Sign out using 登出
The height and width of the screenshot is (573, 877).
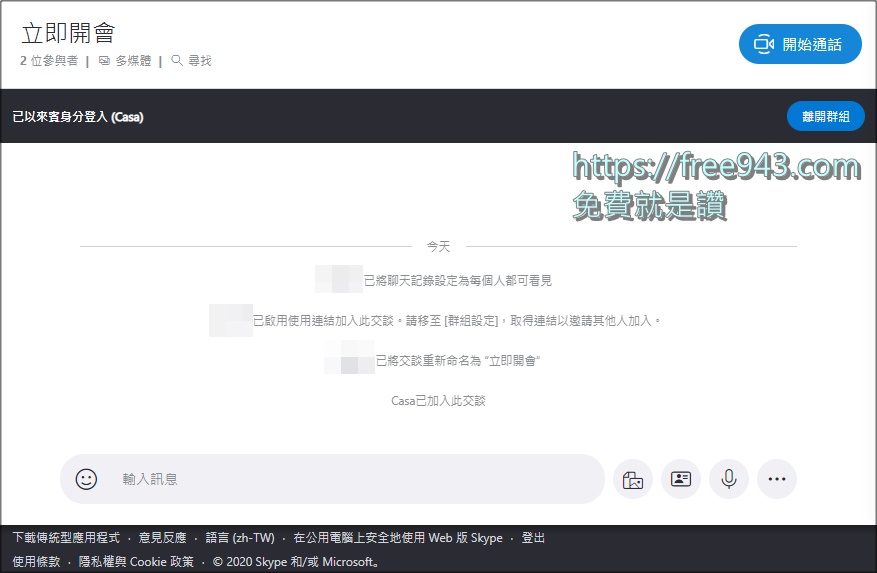533,538
